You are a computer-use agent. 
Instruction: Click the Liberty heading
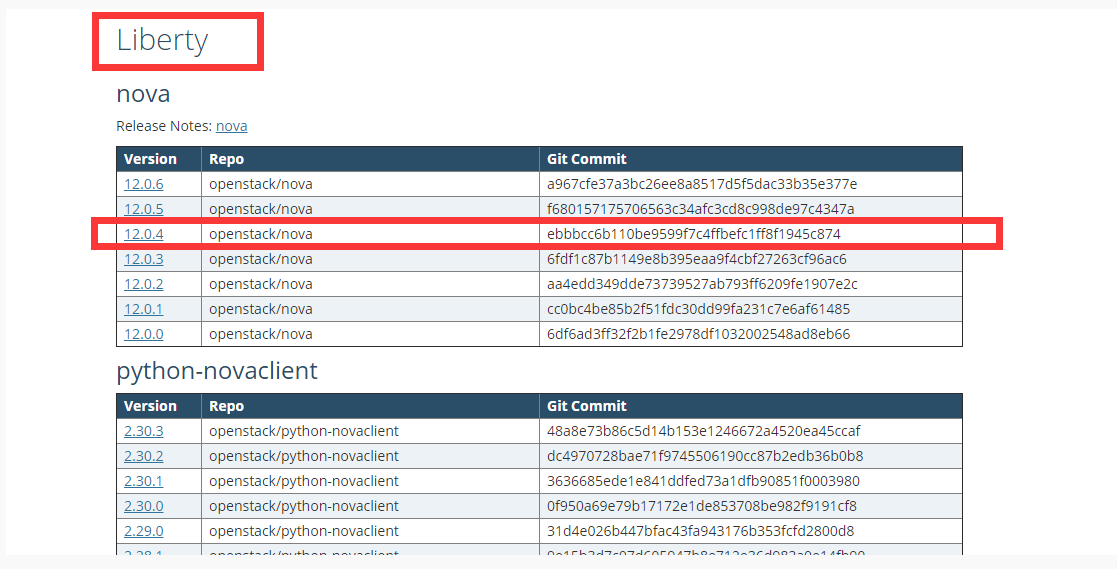click(162, 41)
